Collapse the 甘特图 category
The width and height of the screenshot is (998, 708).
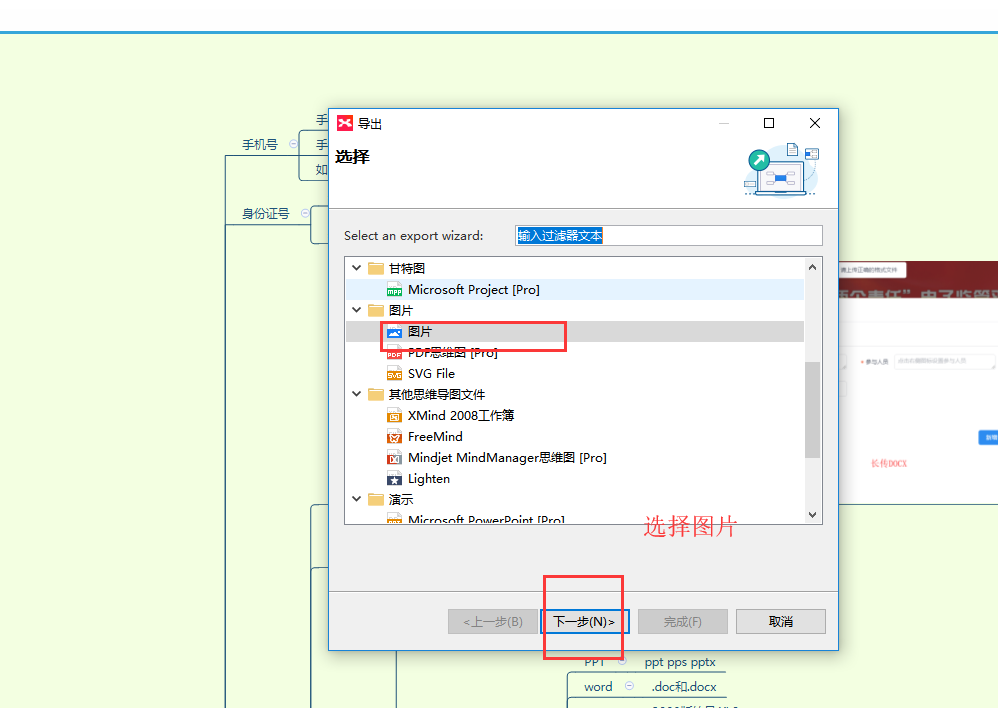(356, 268)
